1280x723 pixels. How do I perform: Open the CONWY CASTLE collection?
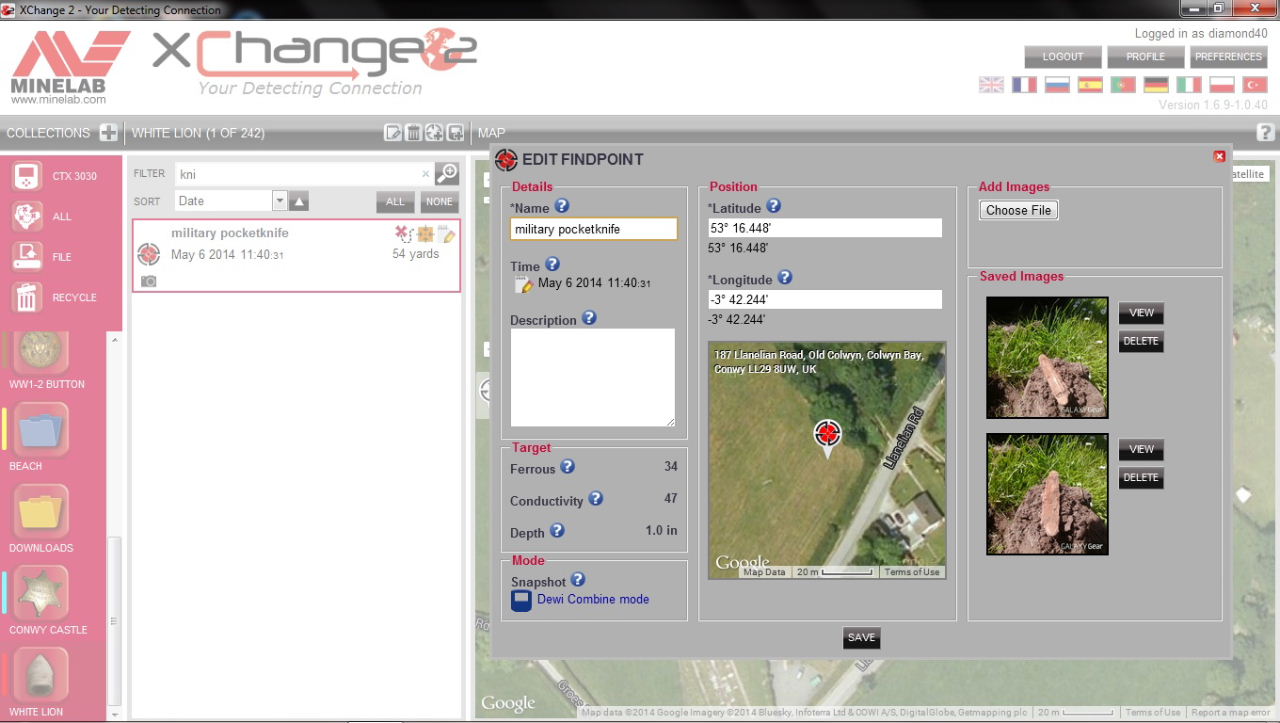[42, 594]
